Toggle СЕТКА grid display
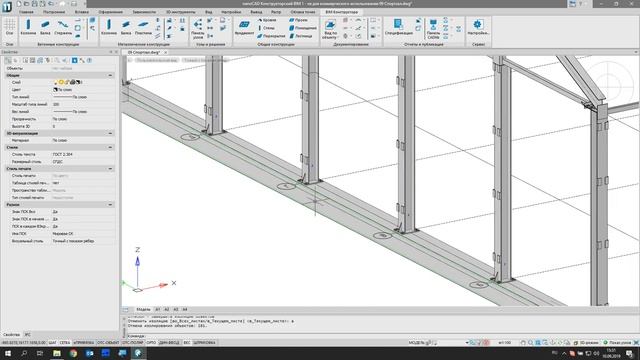The width and height of the screenshot is (640, 360). click(65, 343)
